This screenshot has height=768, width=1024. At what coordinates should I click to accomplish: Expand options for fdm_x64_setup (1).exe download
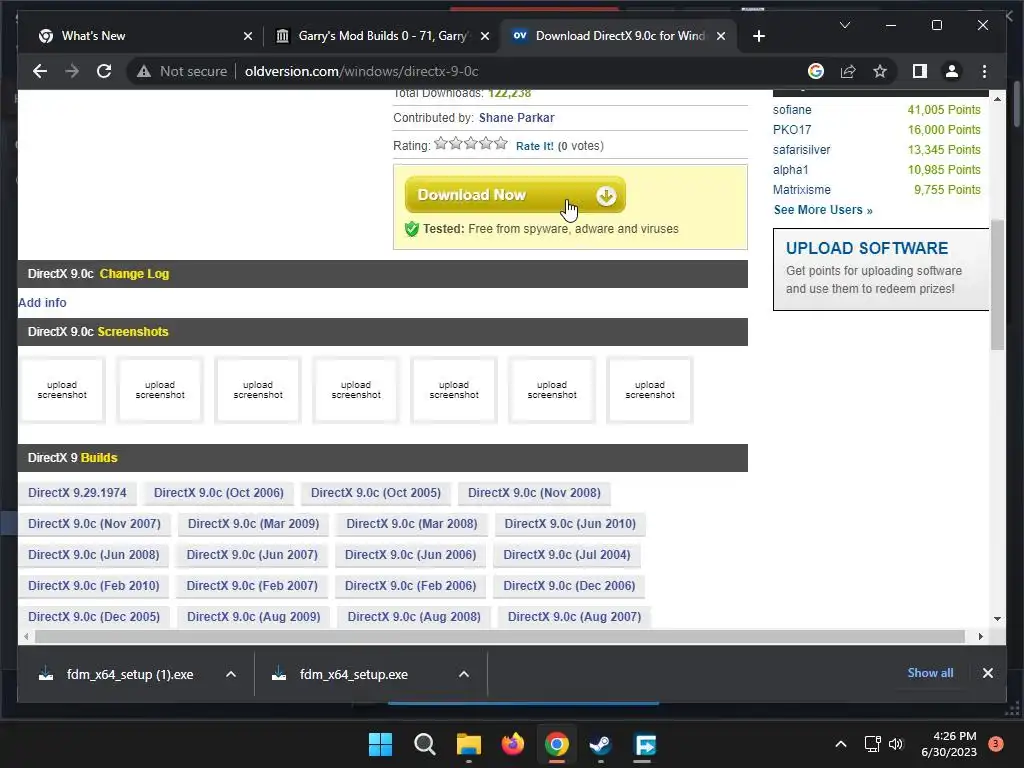[231, 674]
